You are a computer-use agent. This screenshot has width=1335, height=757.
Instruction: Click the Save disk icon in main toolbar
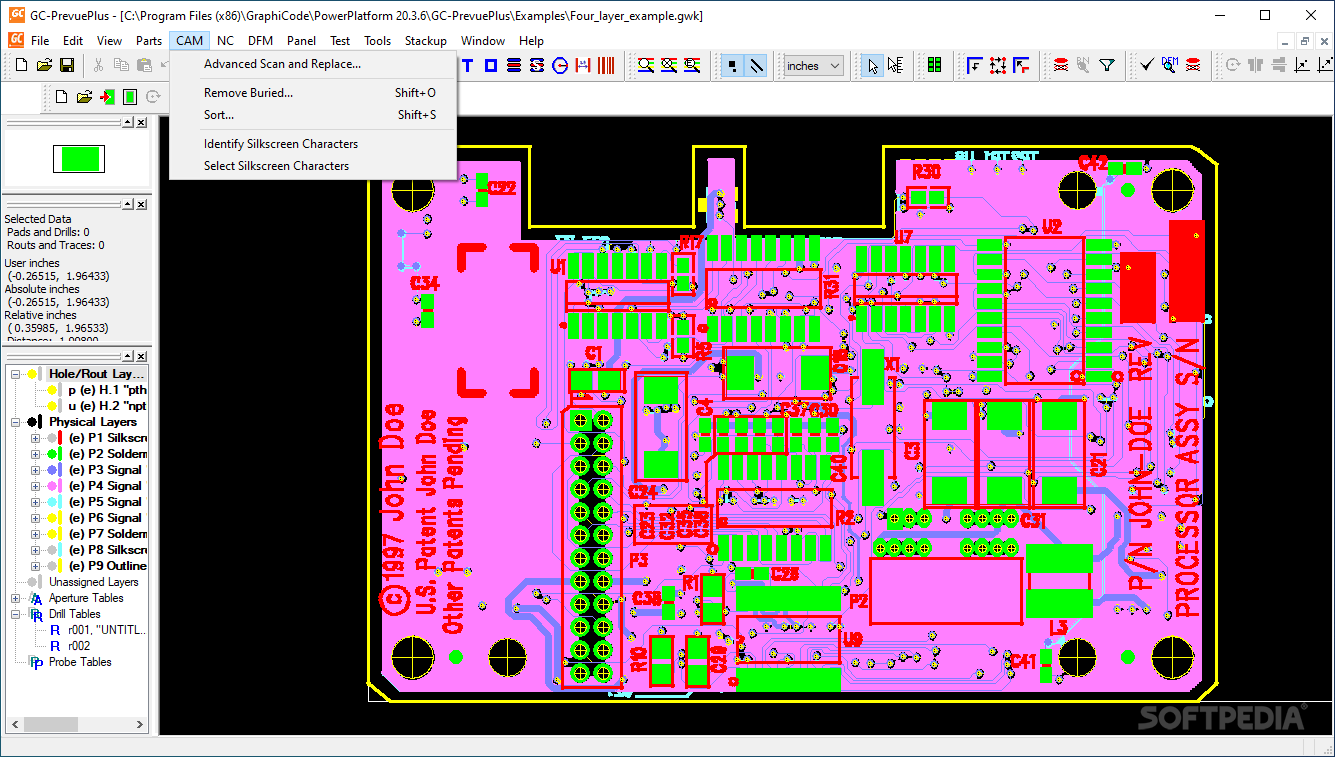click(x=67, y=66)
